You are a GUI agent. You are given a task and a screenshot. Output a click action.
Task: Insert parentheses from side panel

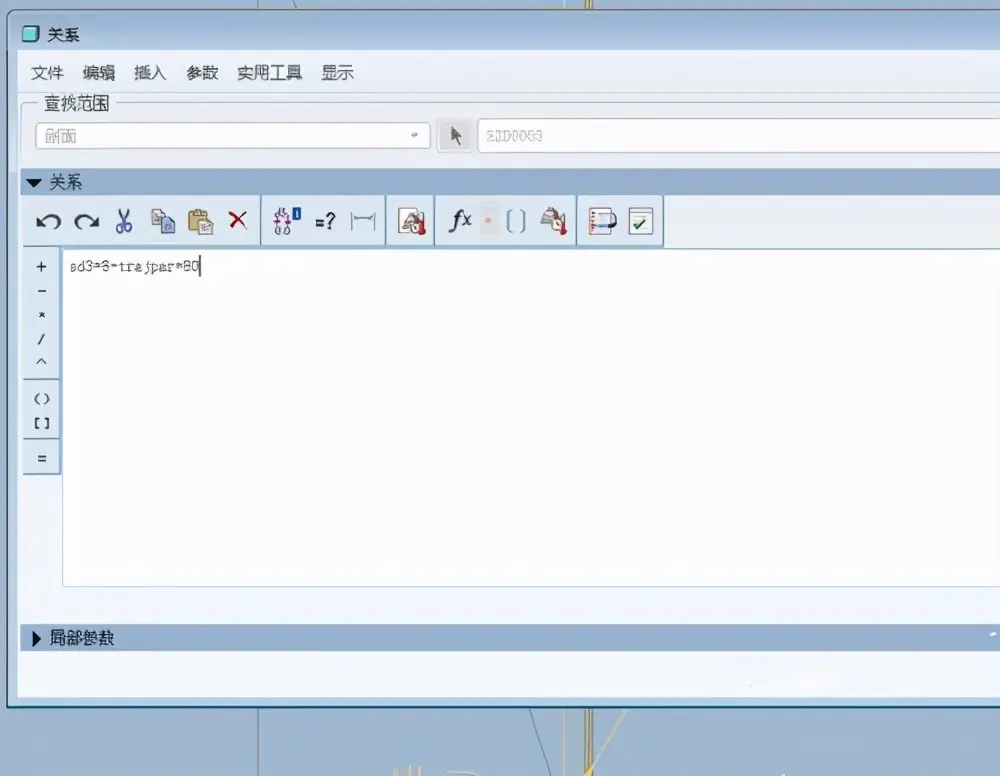[x=41, y=399]
